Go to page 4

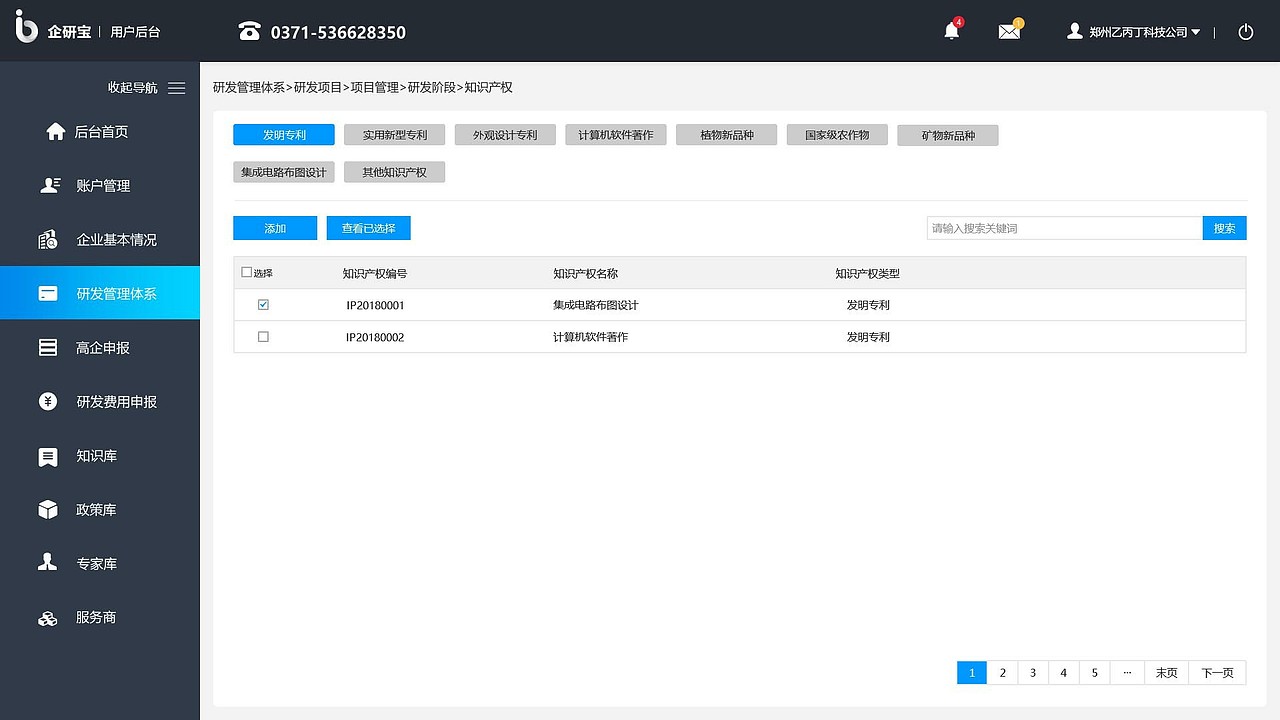pos(1064,673)
